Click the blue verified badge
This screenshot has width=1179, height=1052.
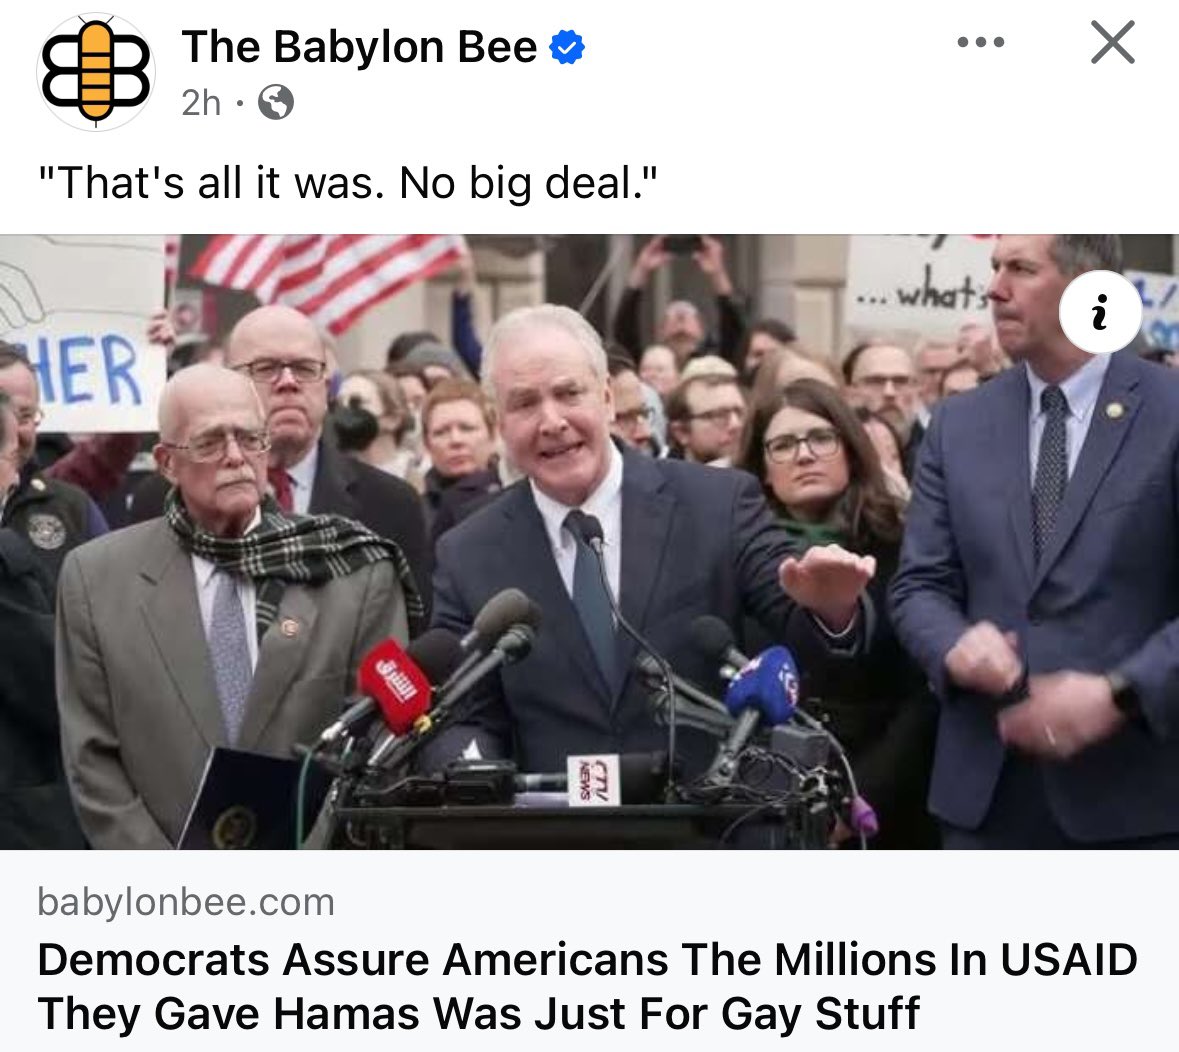pos(567,48)
